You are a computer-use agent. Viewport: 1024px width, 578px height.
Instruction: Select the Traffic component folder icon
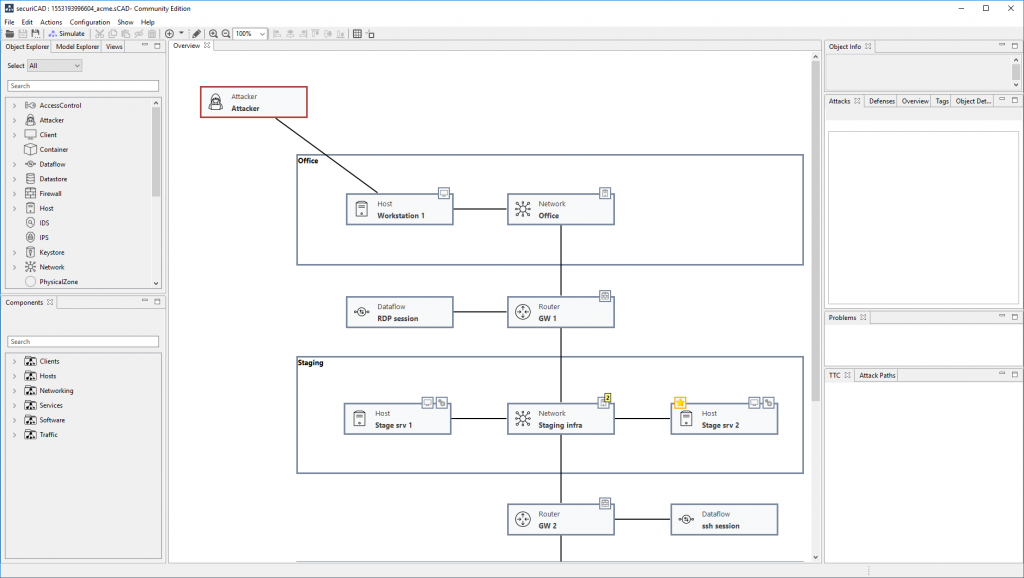click(x=30, y=435)
